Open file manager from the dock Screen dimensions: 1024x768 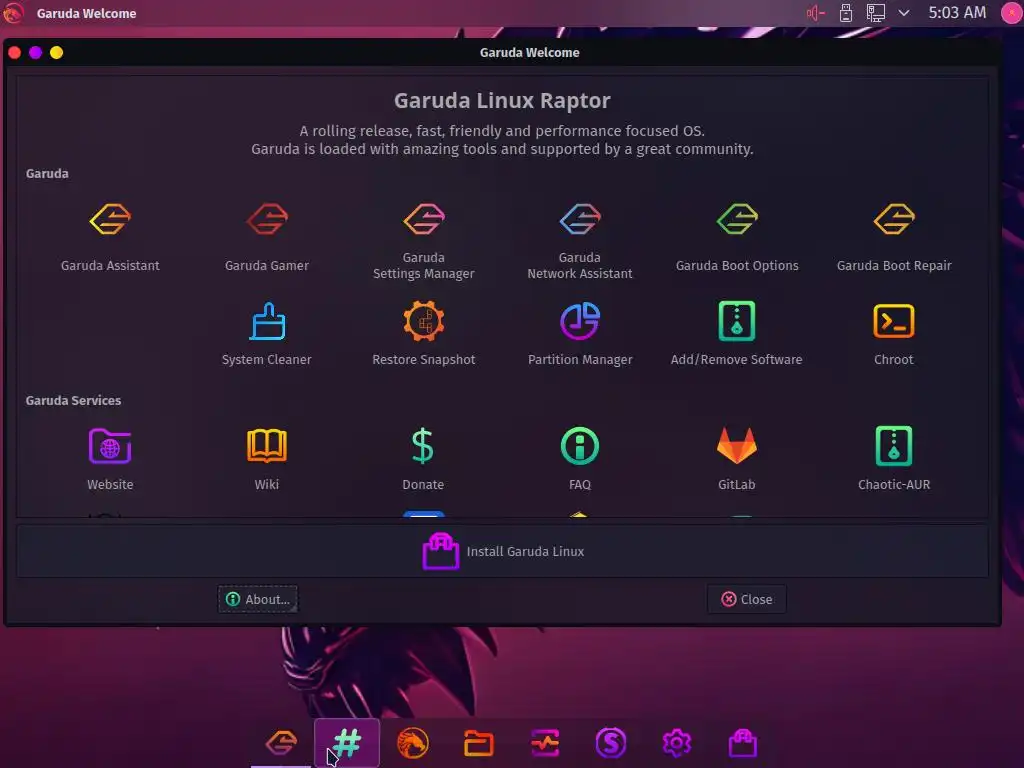479,743
